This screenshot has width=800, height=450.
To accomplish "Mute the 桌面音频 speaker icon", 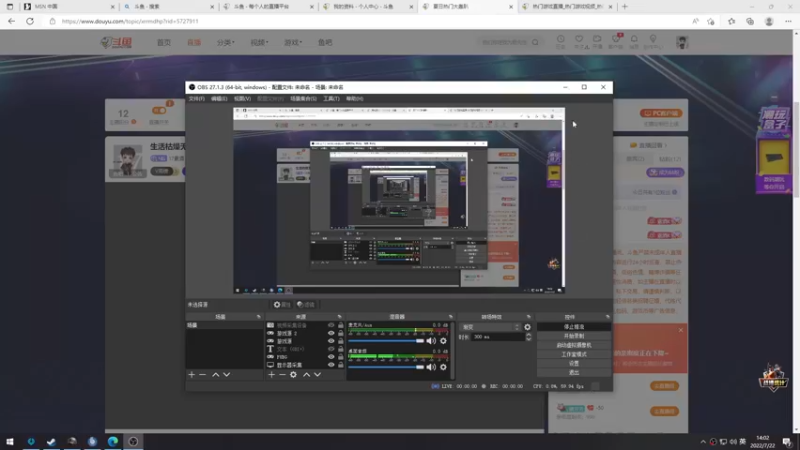I will click(x=431, y=367).
